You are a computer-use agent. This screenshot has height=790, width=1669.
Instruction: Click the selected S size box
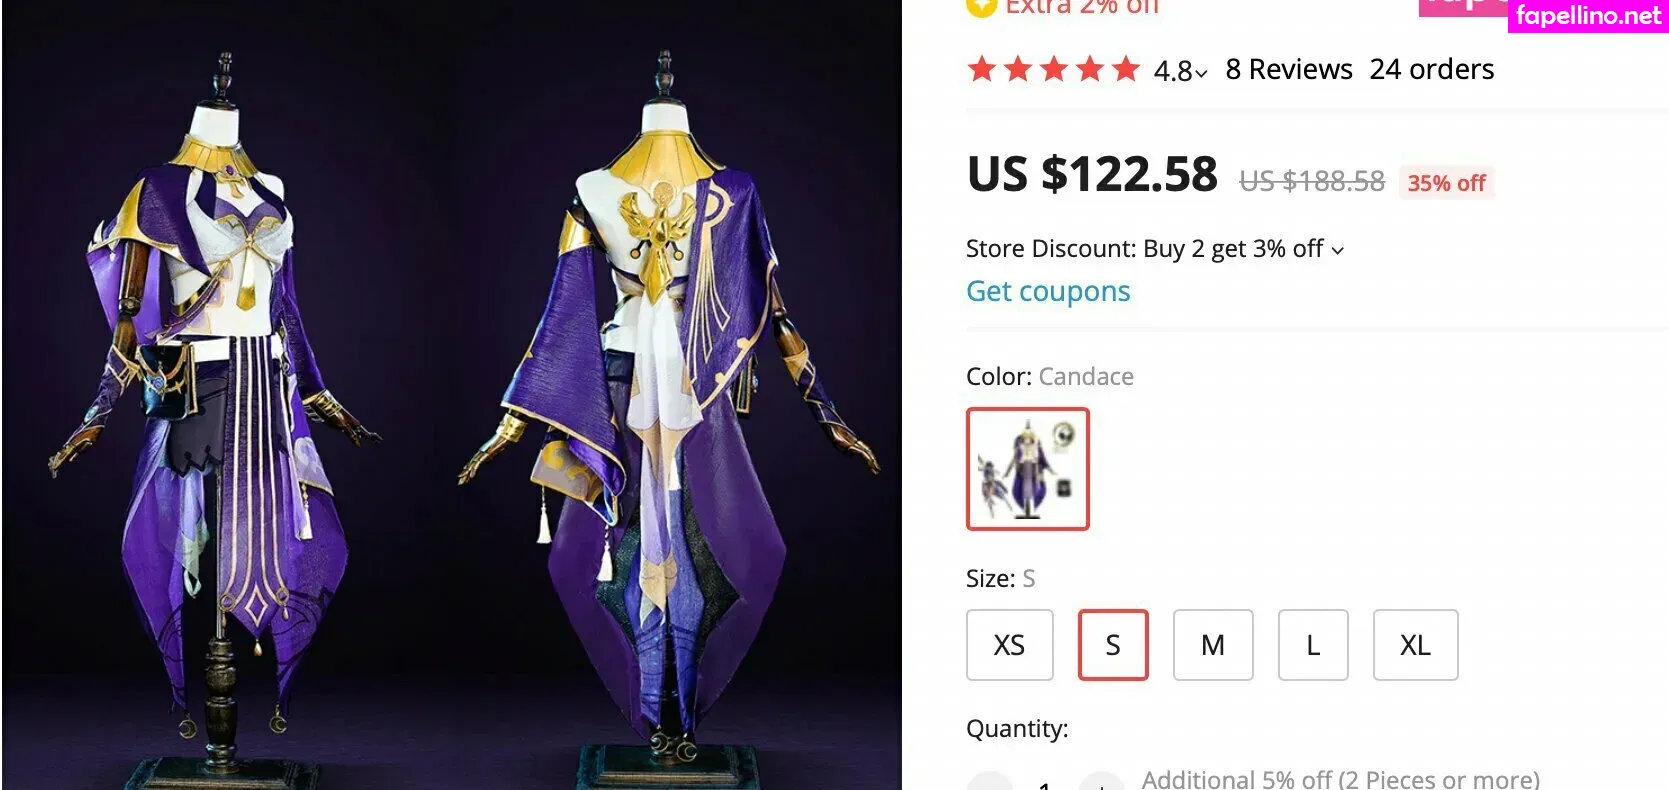coord(1113,645)
